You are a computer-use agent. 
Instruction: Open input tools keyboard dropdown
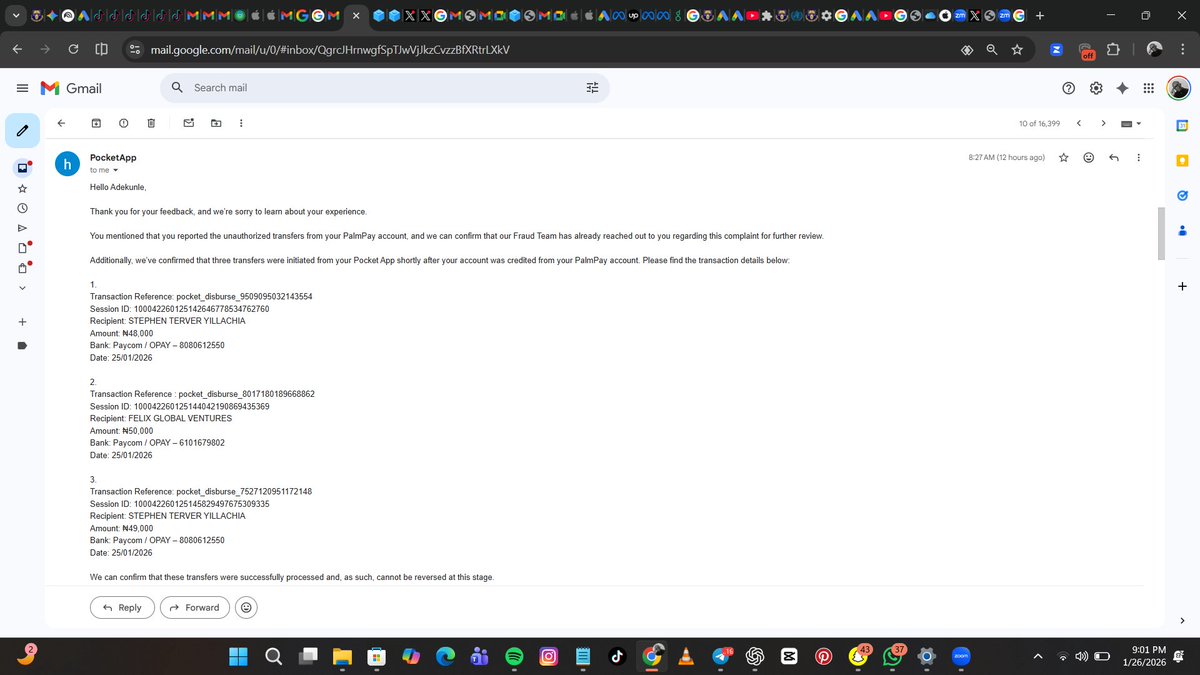click(1131, 124)
